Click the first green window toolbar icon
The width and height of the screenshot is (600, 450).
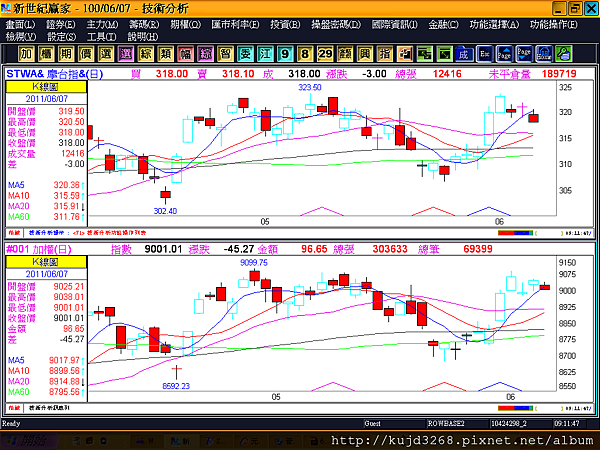[x=424, y=54]
